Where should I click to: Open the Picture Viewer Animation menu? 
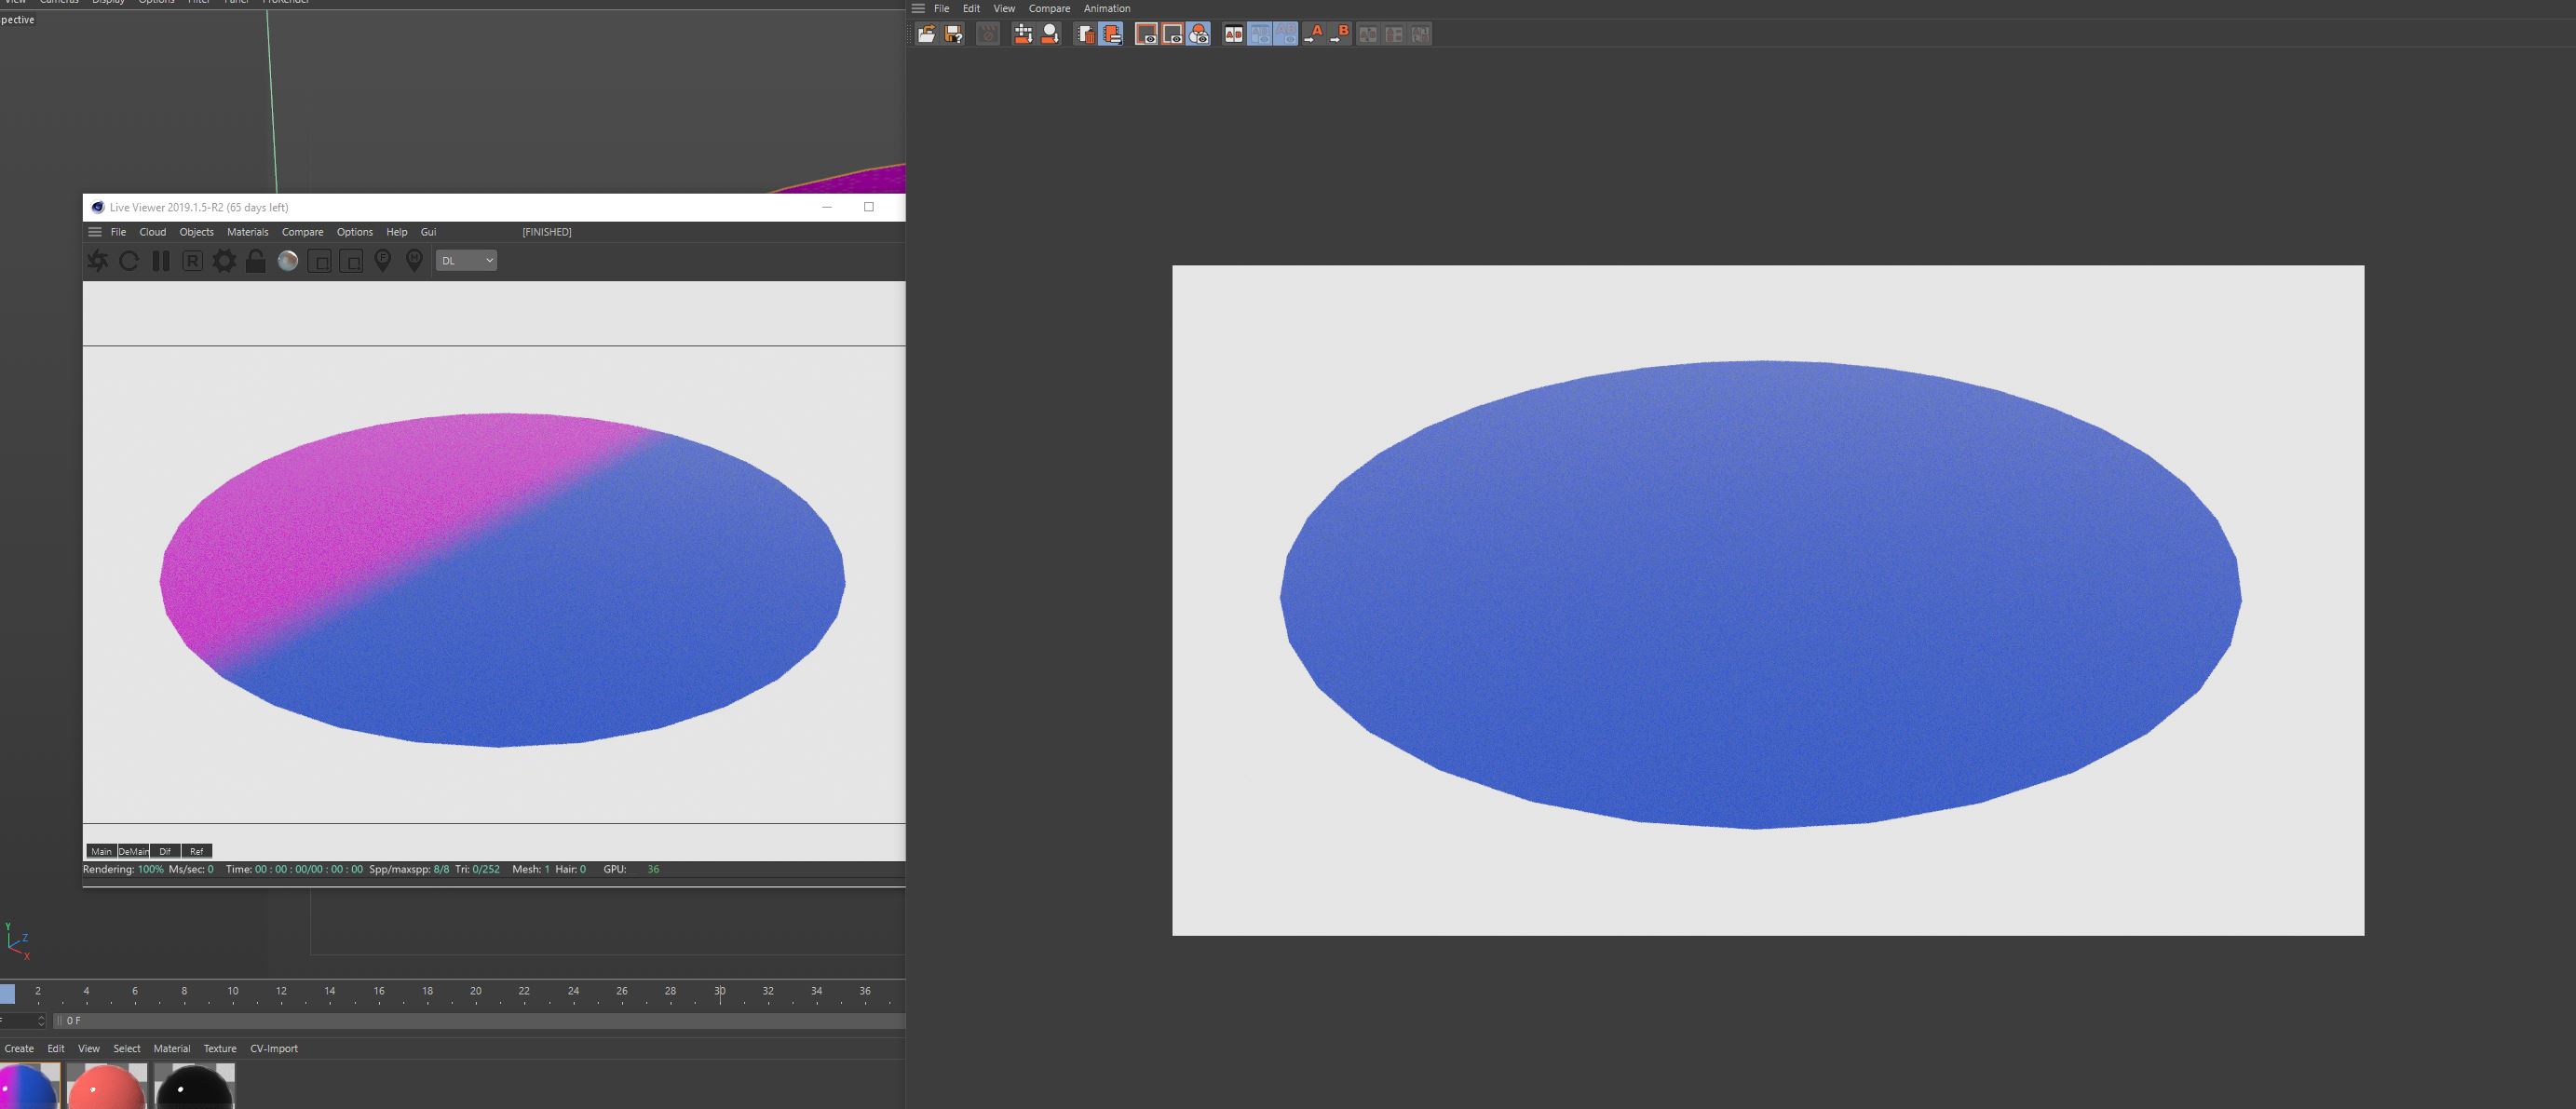[1106, 8]
